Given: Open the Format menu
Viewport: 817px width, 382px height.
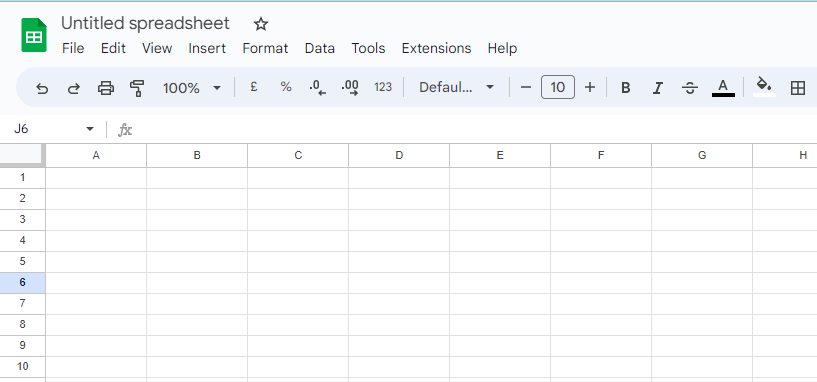Looking at the screenshot, I should (265, 48).
